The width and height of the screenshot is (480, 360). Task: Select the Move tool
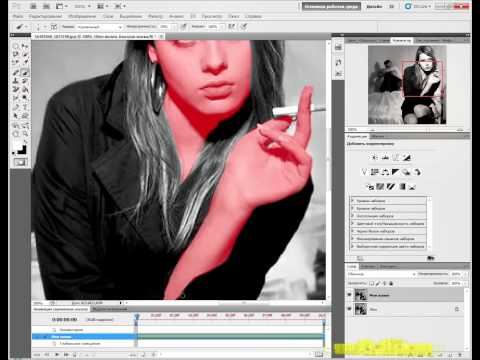pos(25,46)
